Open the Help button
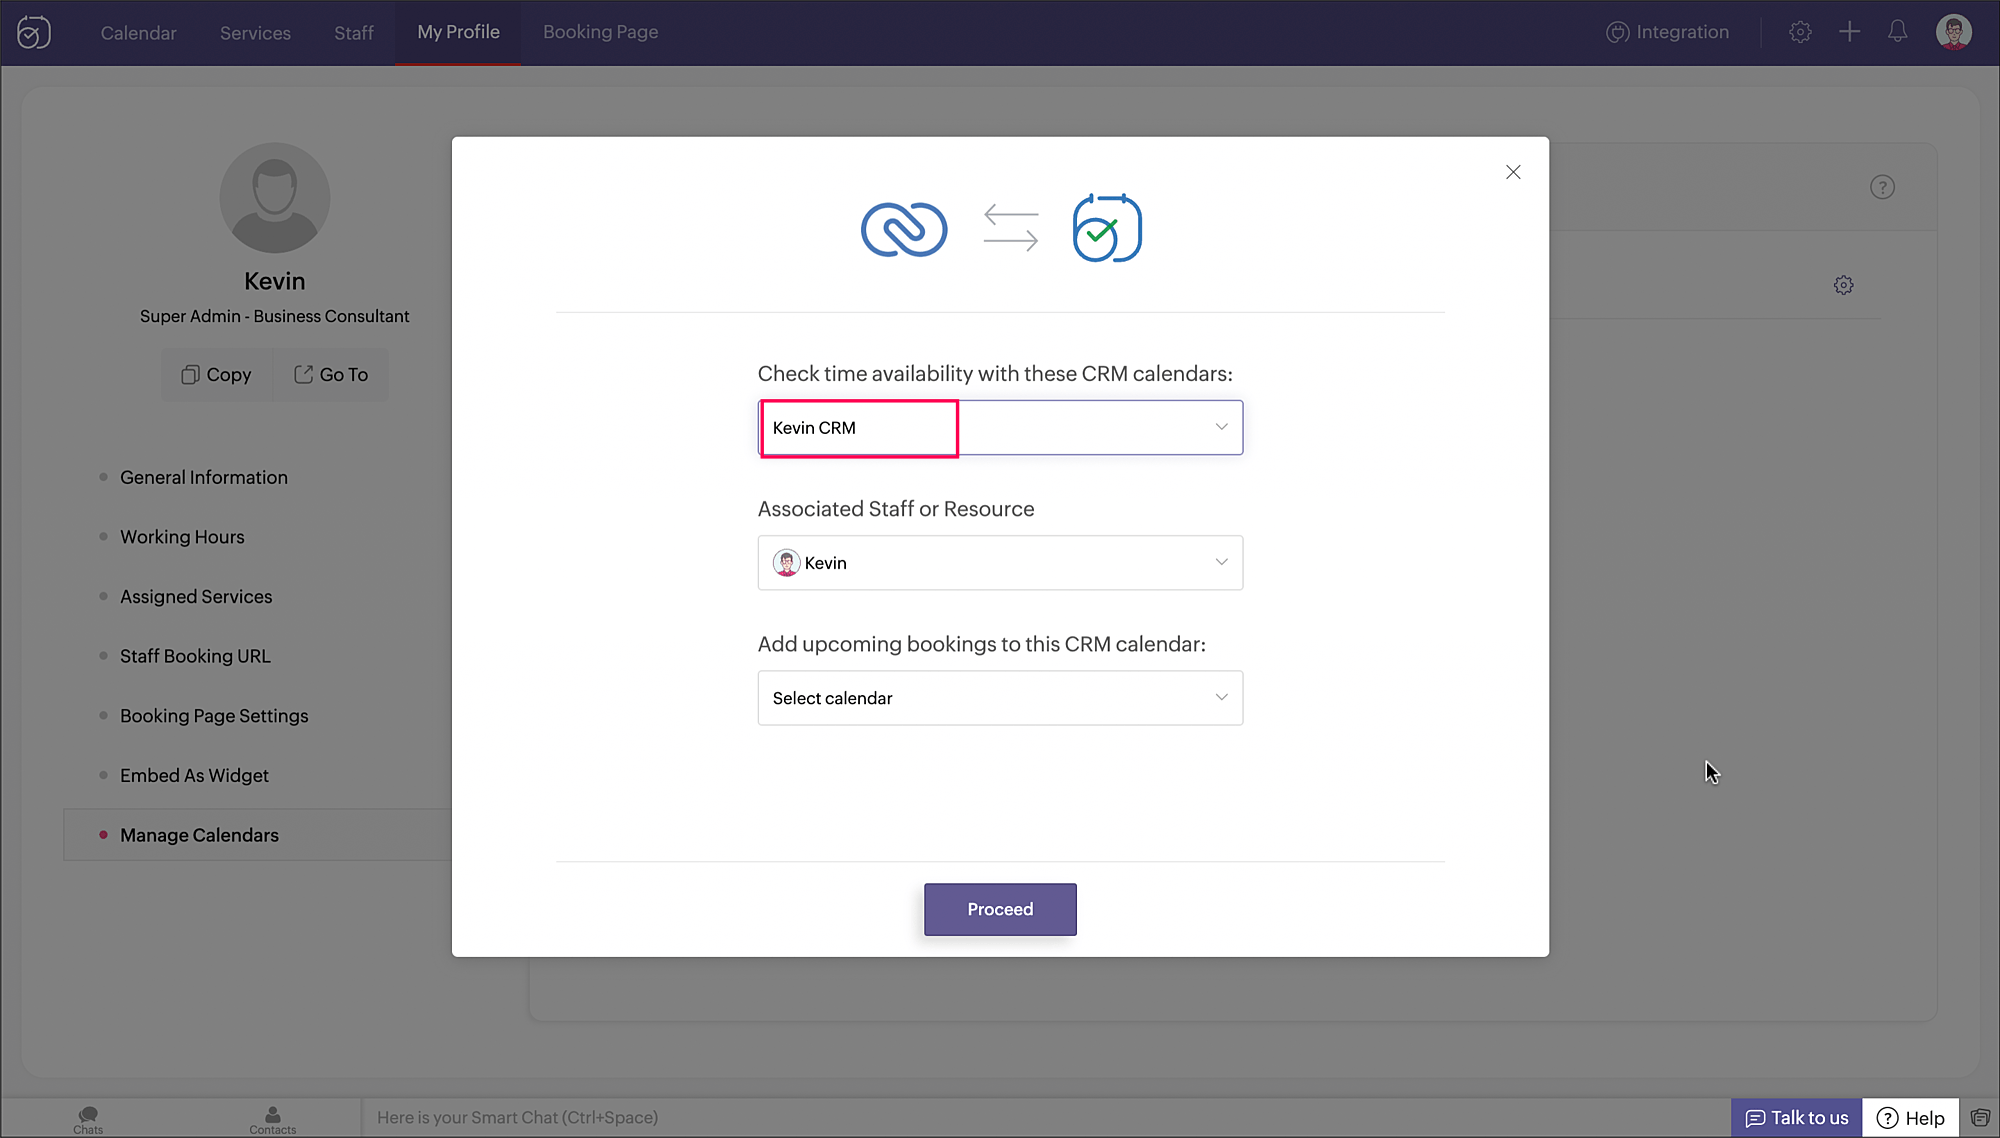The height and width of the screenshot is (1138, 2000). coord(1910,1118)
